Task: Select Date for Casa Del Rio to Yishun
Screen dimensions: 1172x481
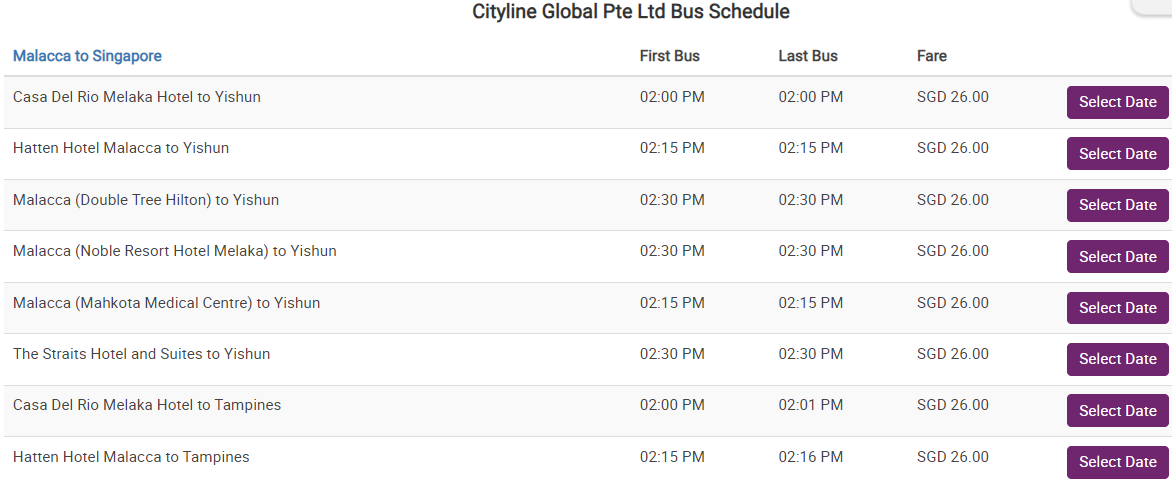Action: pyautogui.click(x=1117, y=102)
